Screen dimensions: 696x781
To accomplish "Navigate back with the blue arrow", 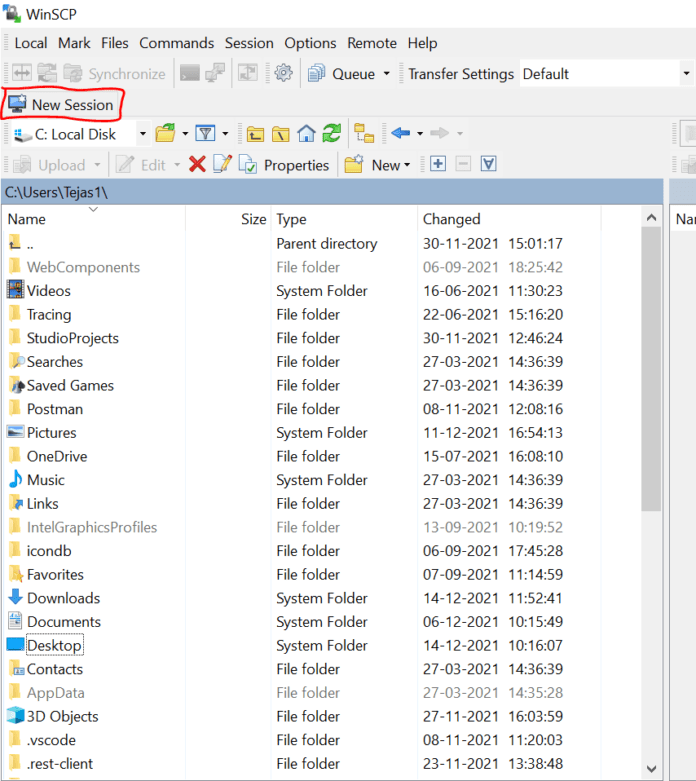I will [401, 133].
